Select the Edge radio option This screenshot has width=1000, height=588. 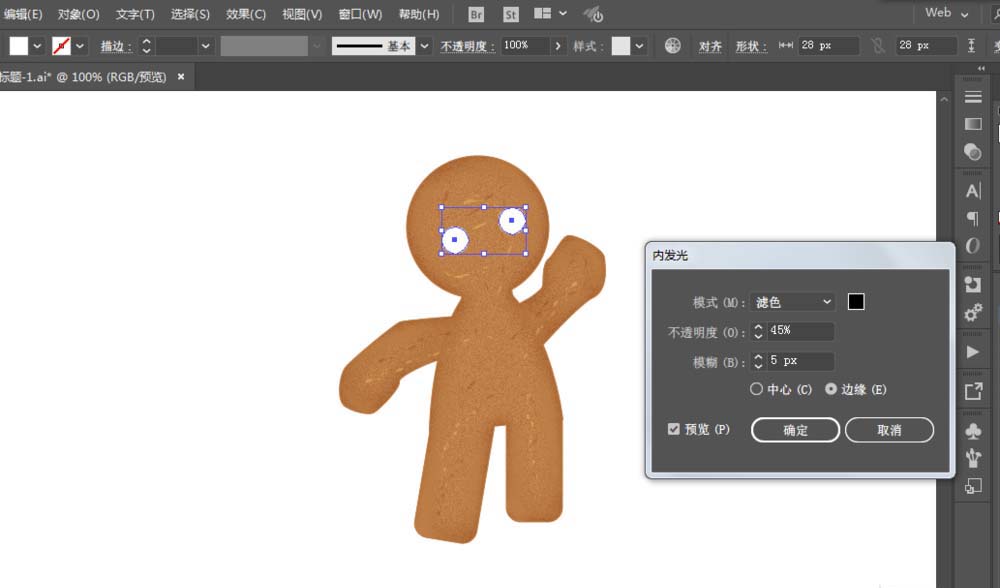pyautogui.click(x=830, y=388)
